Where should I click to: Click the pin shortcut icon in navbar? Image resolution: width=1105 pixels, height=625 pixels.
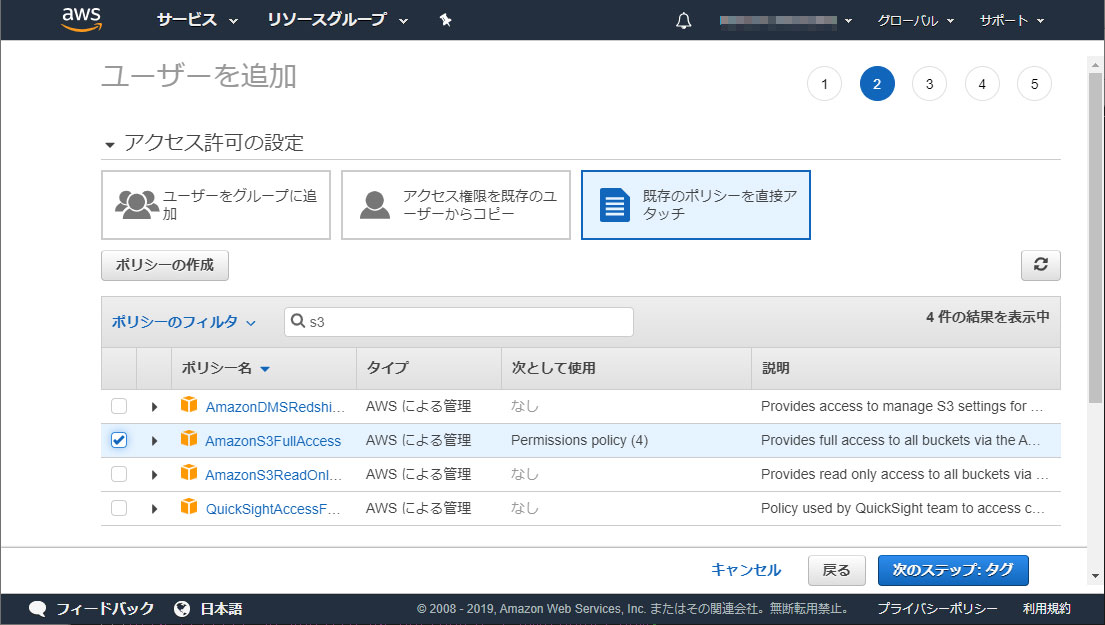pyautogui.click(x=446, y=21)
